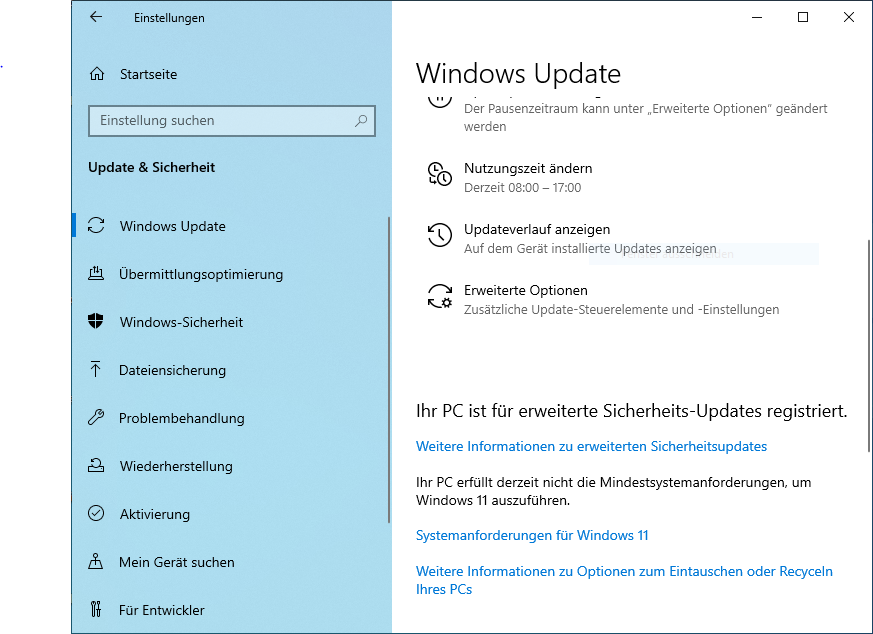This screenshot has width=873, height=634.
Task: Open link about Eintauschen oder Recyceln
Action: click(x=624, y=571)
